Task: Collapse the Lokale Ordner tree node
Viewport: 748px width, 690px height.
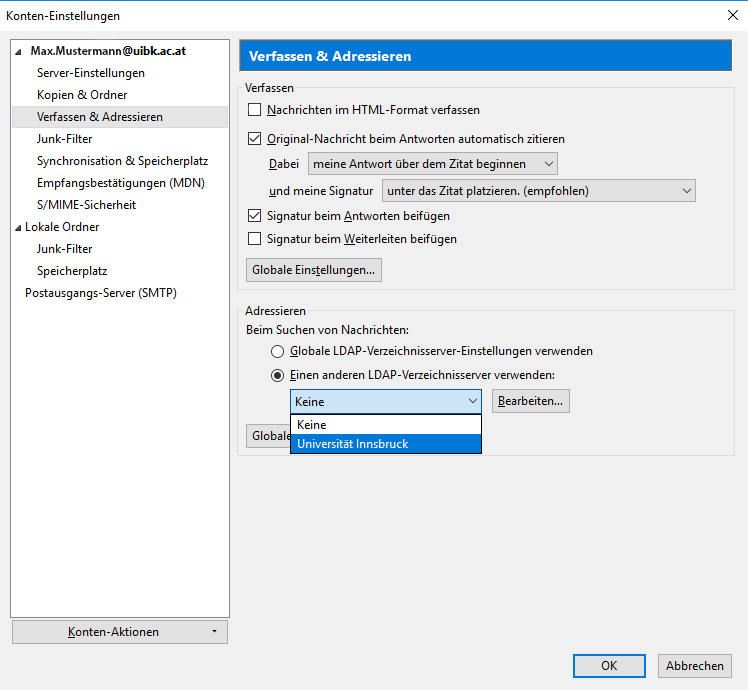Action: click(18, 227)
